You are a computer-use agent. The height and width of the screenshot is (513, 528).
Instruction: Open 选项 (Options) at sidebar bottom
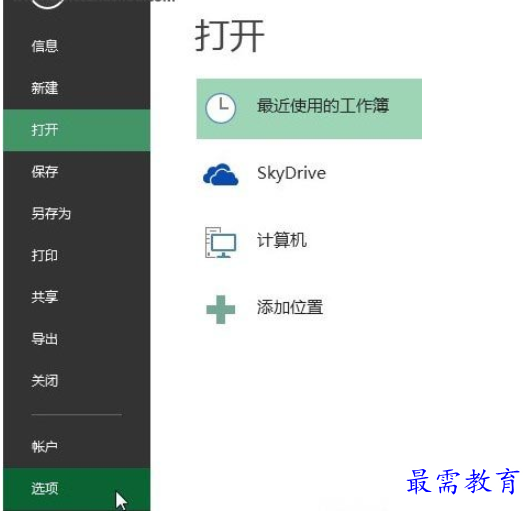tap(76, 489)
